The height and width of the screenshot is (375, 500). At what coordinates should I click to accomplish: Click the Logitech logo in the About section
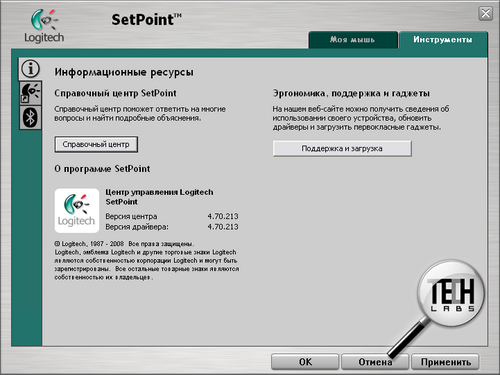[77, 210]
